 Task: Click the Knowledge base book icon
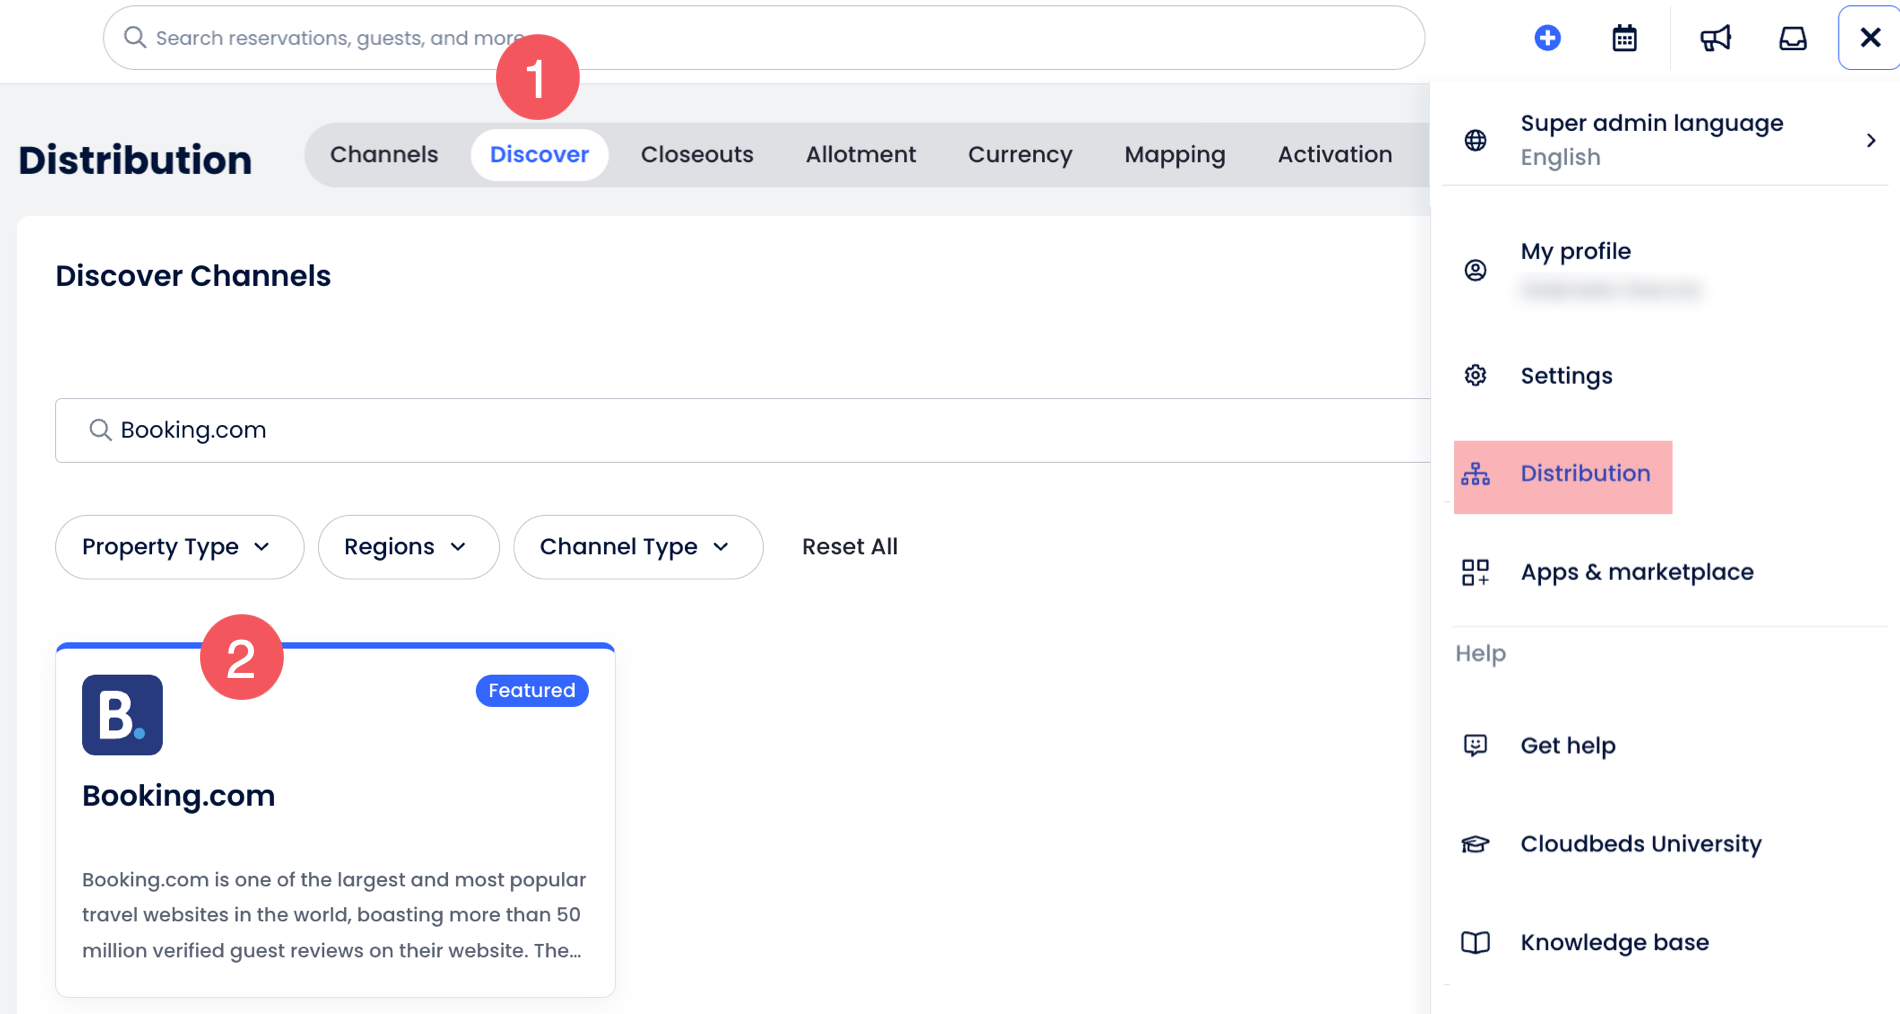pos(1475,942)
